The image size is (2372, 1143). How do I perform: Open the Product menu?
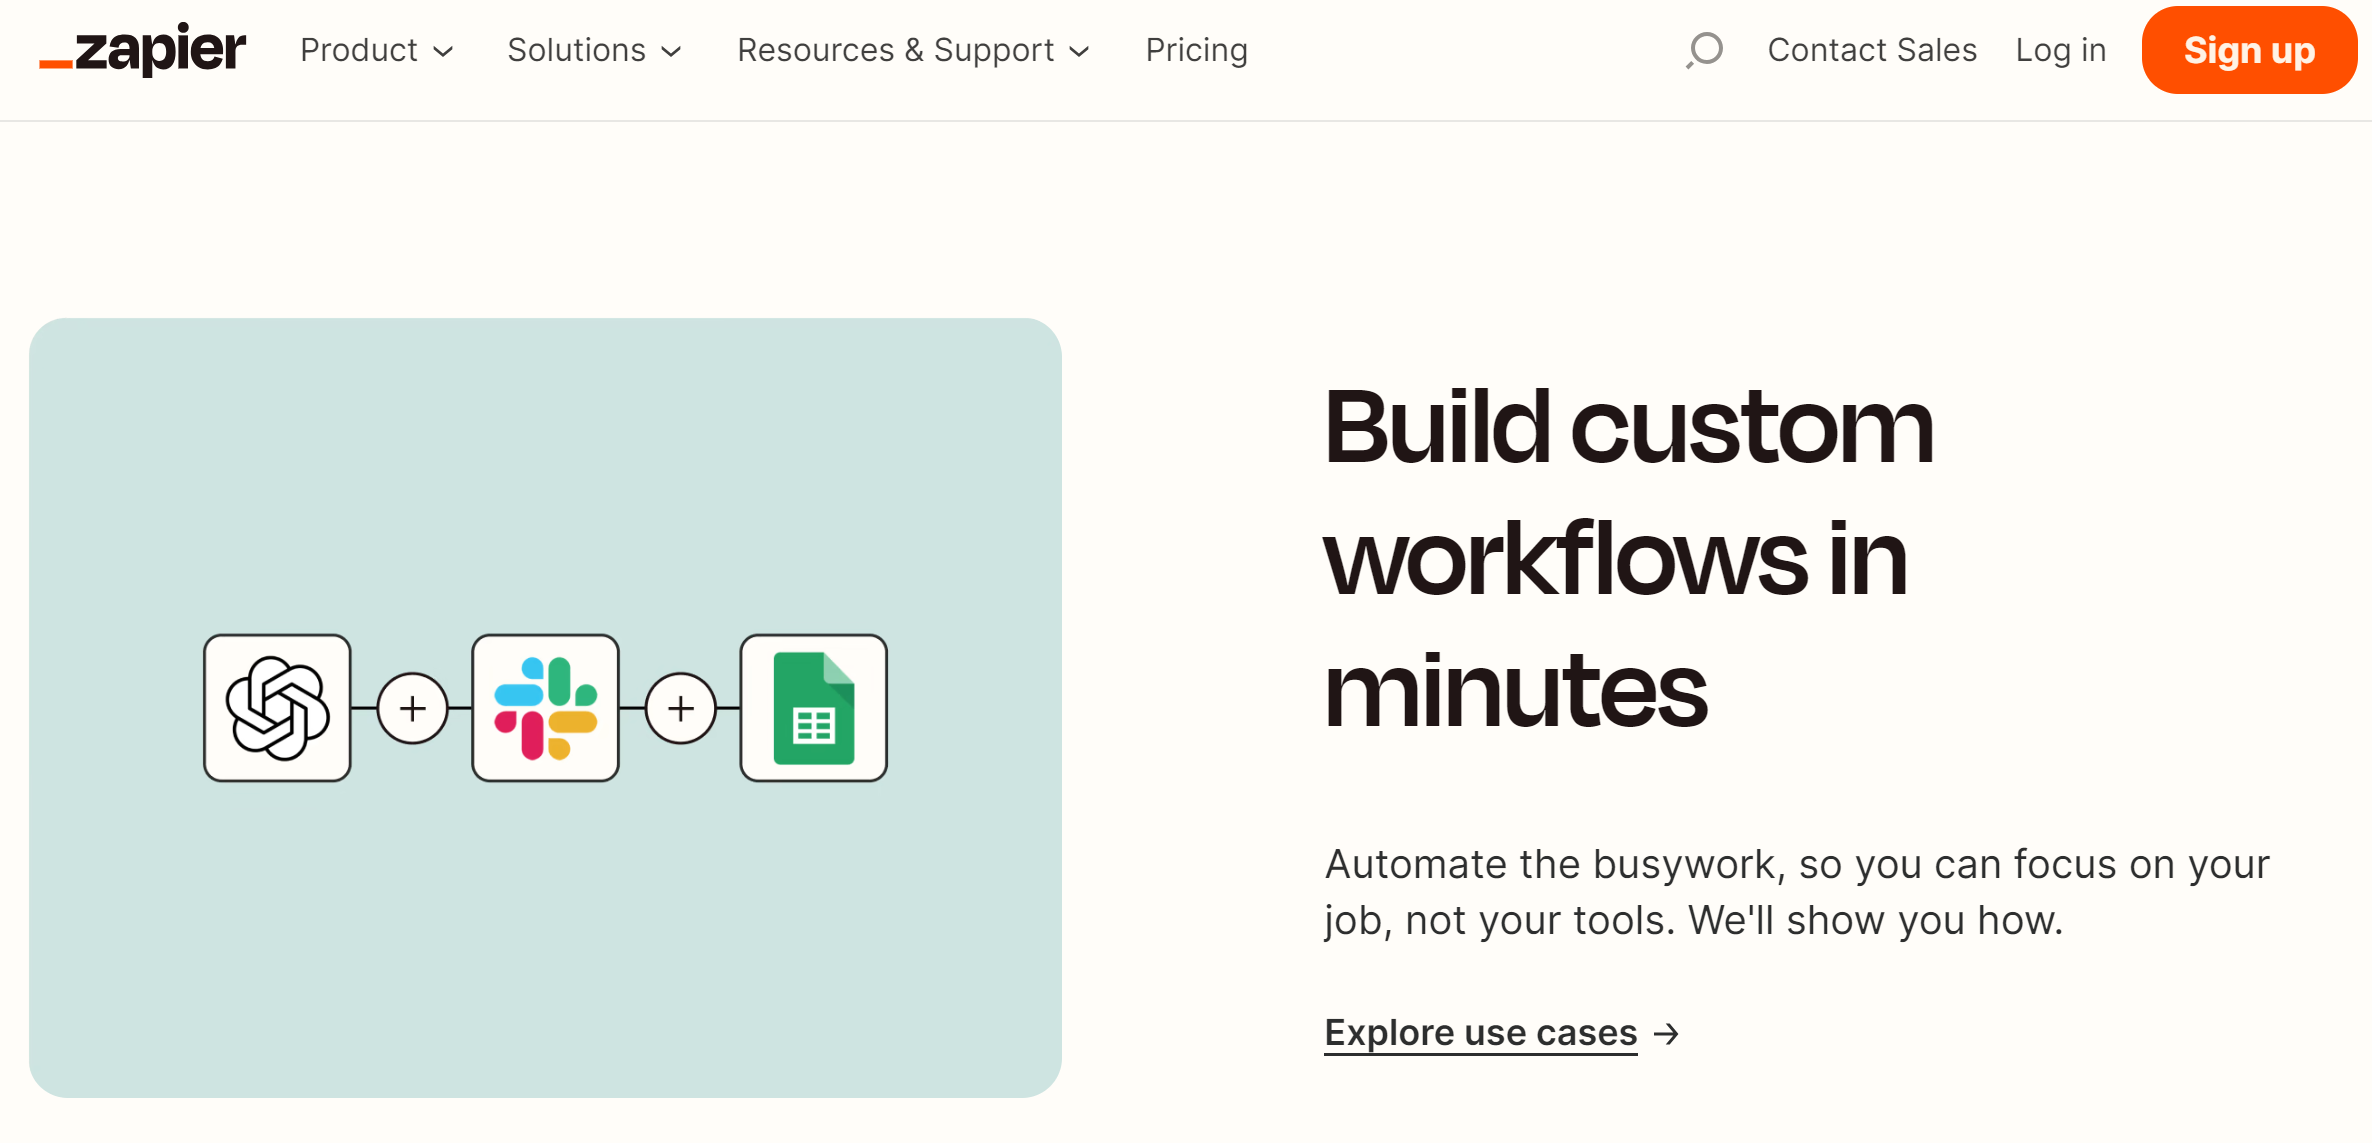click(x=359, y=50)
